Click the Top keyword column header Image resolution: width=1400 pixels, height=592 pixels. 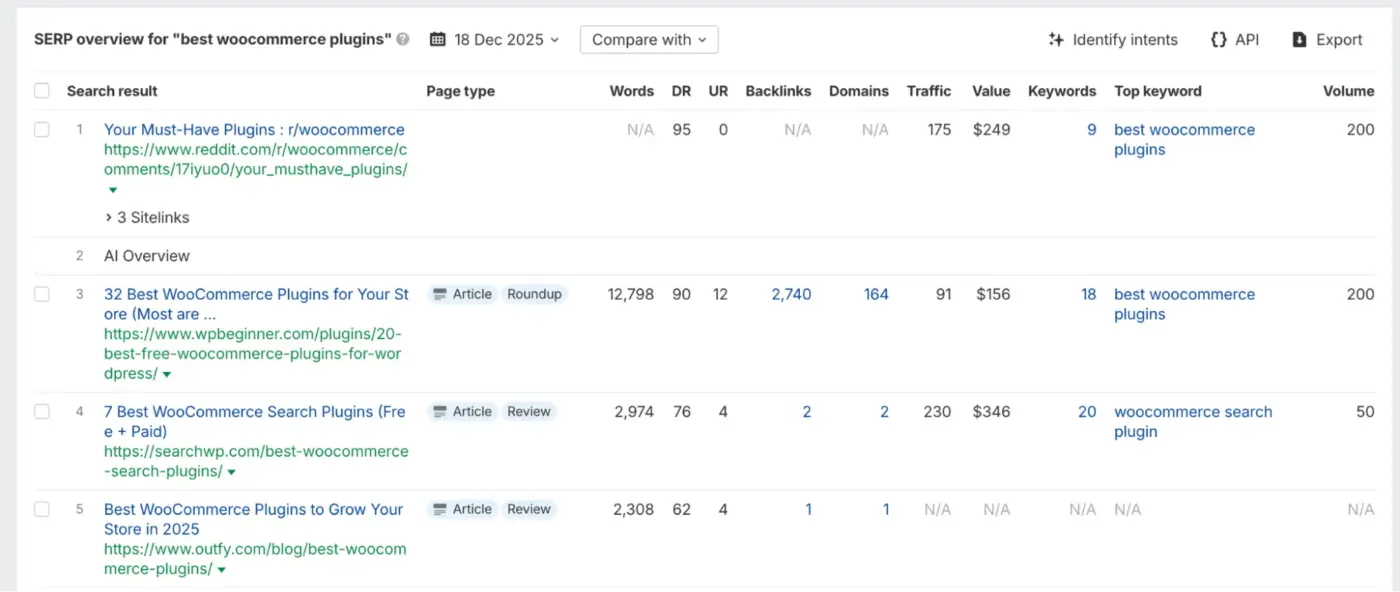pos(1158,91)
